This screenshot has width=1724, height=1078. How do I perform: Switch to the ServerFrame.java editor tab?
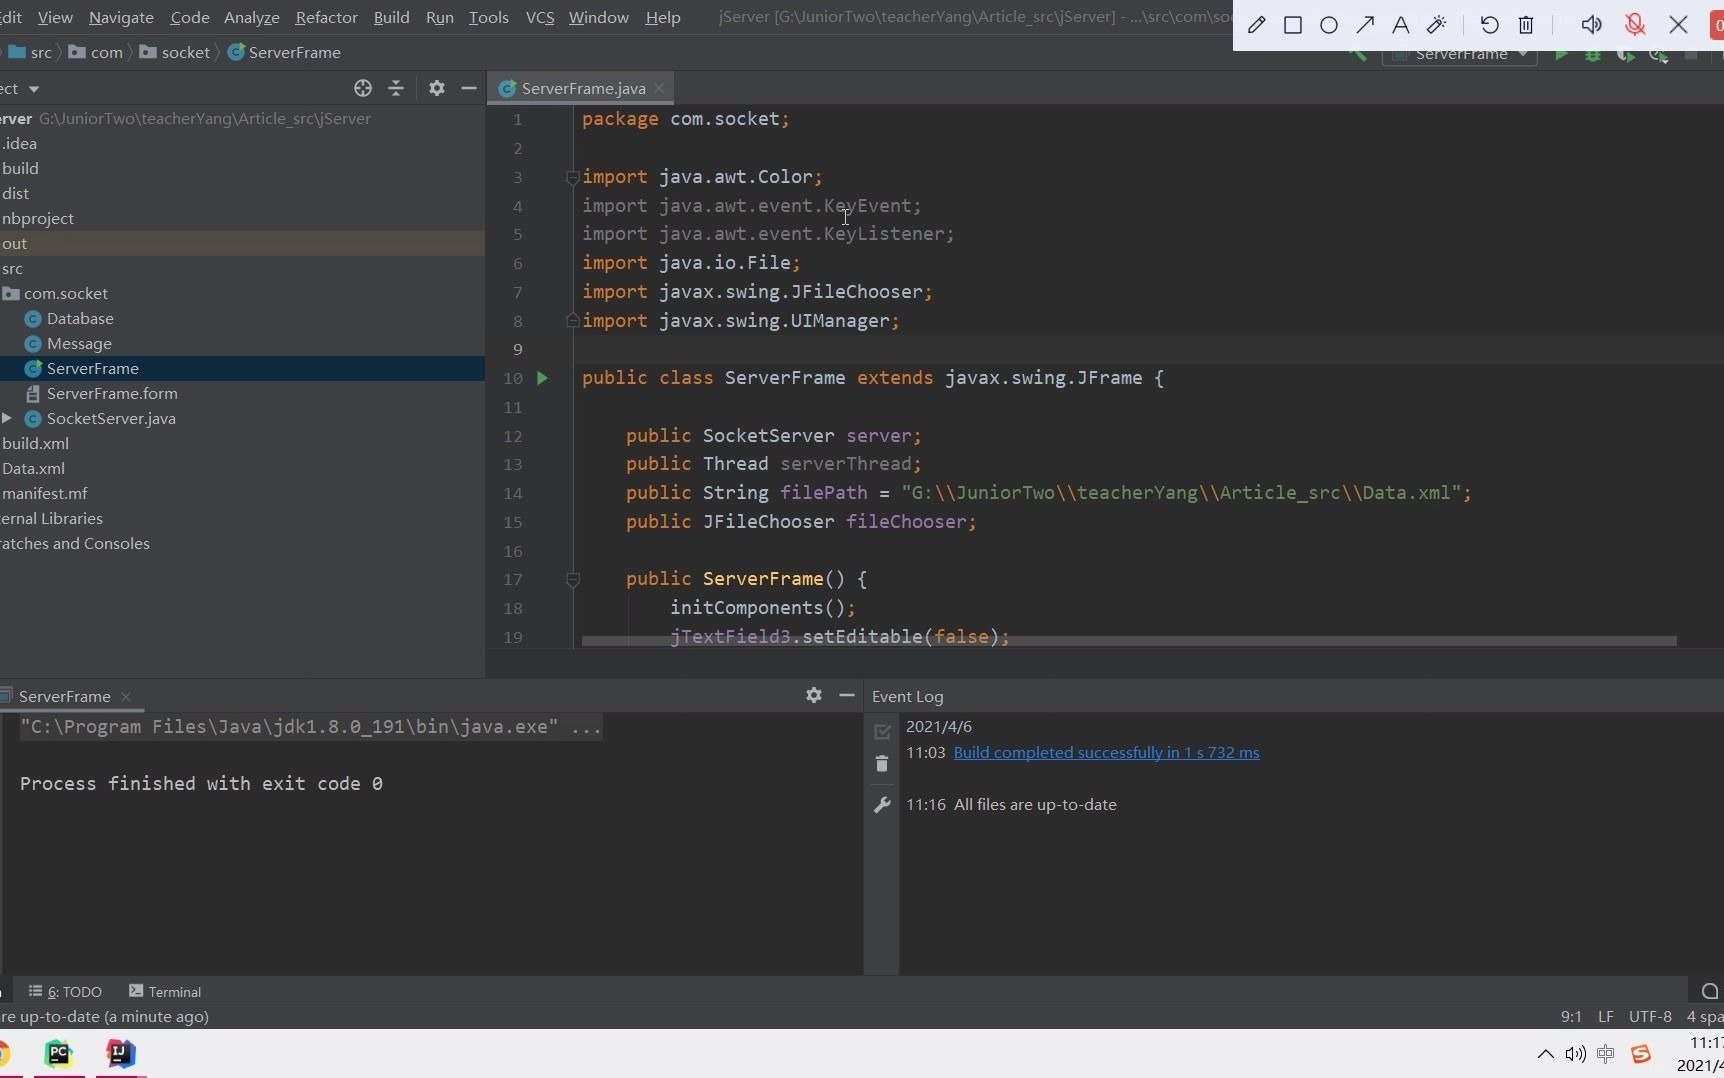tap(583, 88)
